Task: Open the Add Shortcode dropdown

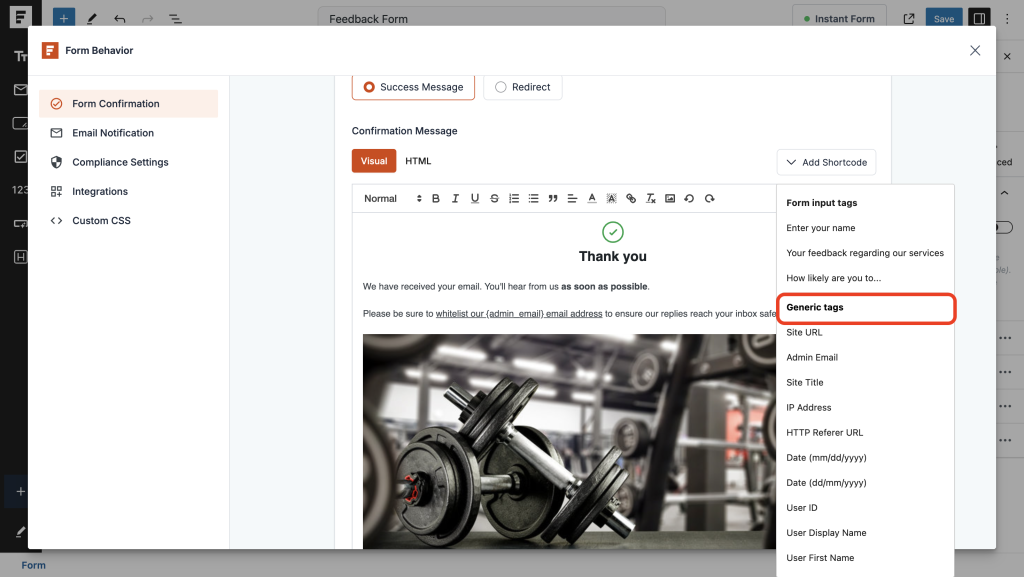Action: (826, 162)
